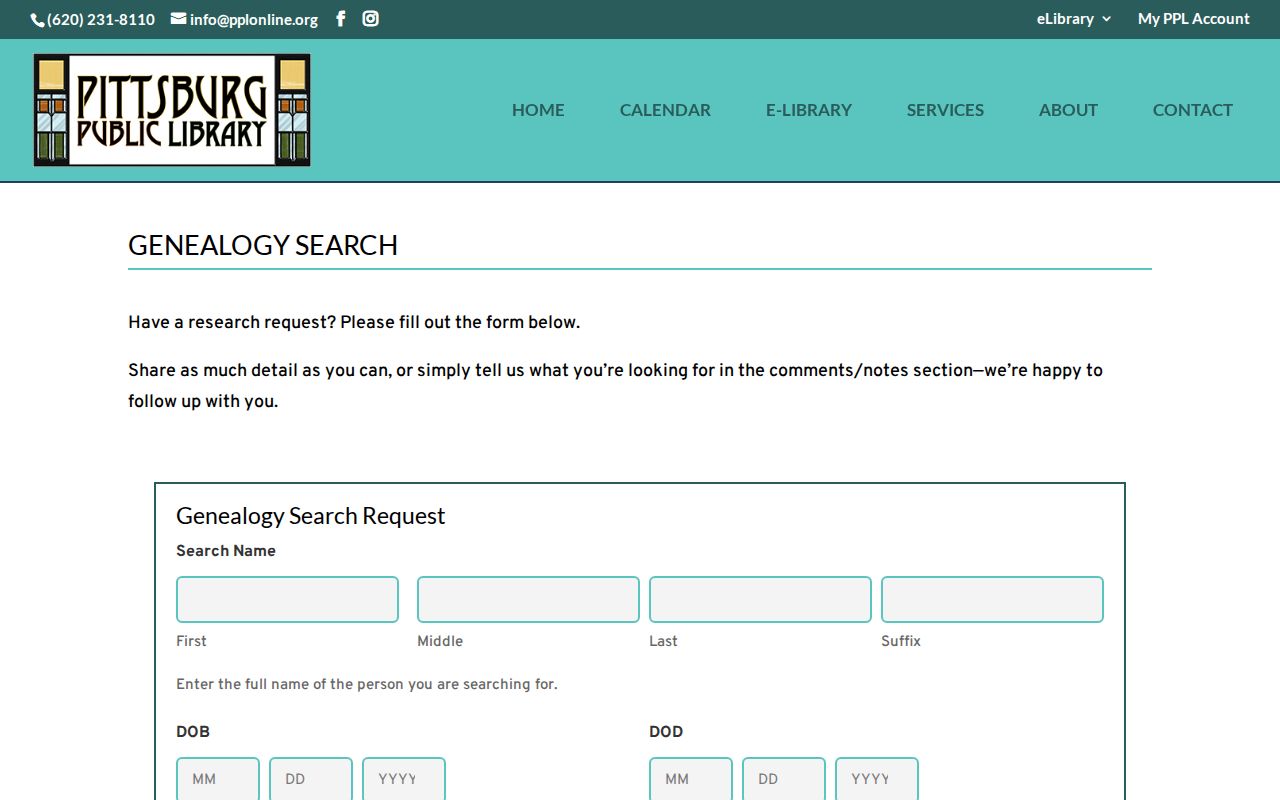1280x800 pixels.
Task: Focus the First name field
Action: [287, 599]
